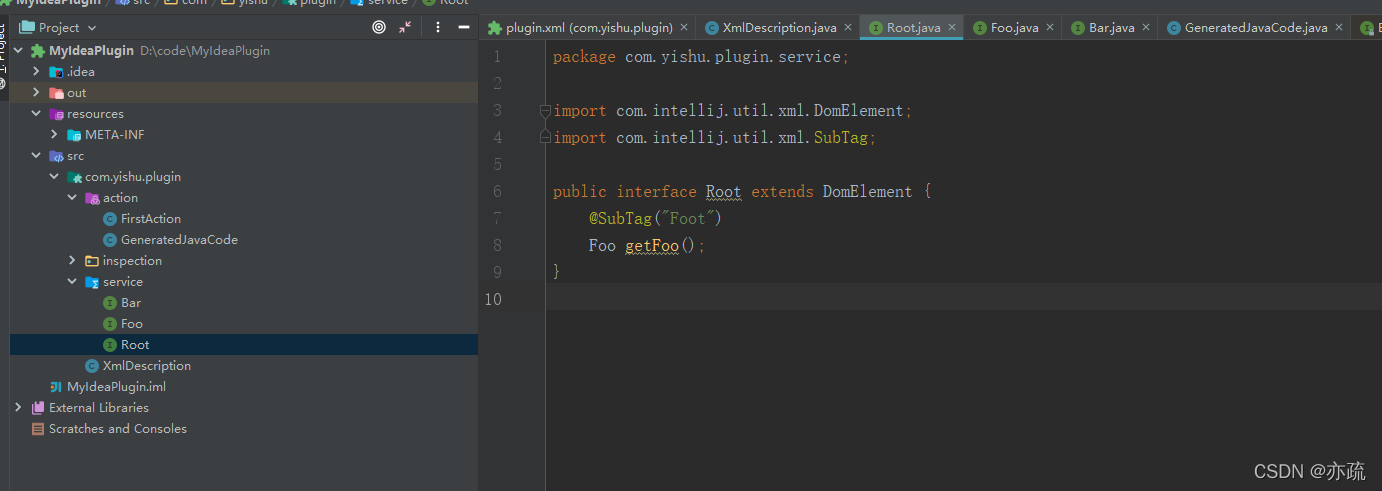Click the locate/select opened file target icon

point(379,28)
